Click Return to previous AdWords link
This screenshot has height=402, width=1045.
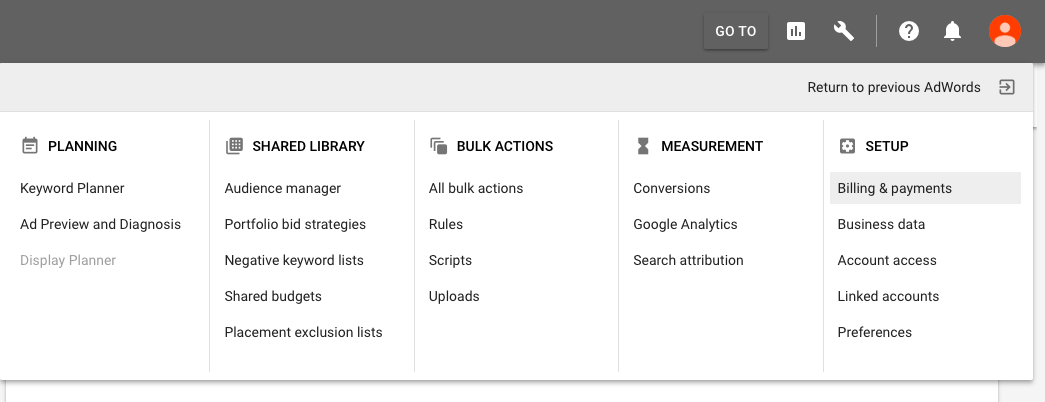(x=893, y=87)
